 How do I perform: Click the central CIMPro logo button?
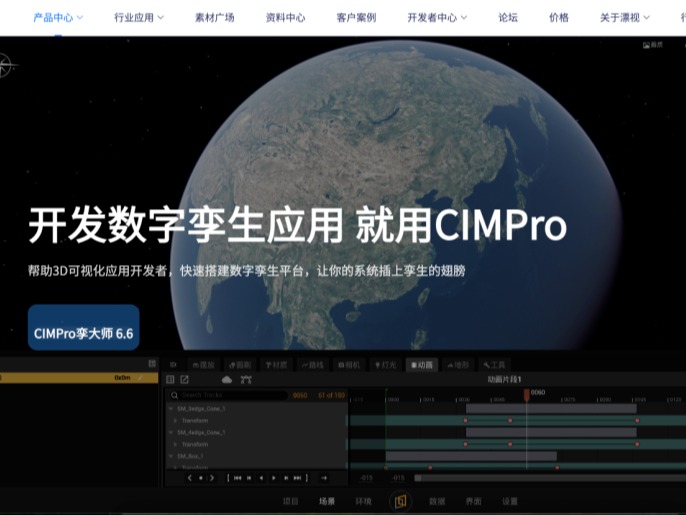click(x=400, y=501)
